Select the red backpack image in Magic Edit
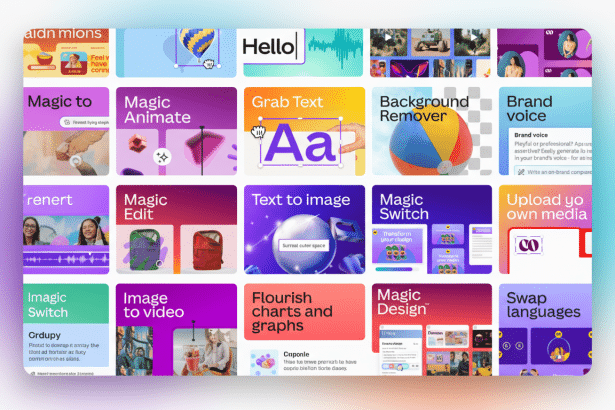615x410 pixels. [x=208, y=250]
